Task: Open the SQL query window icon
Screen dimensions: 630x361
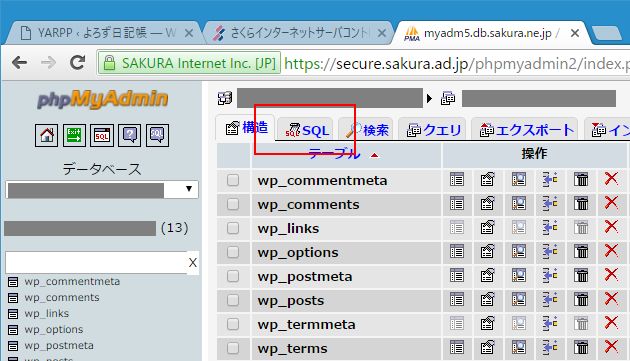Action: click(102, 135)
